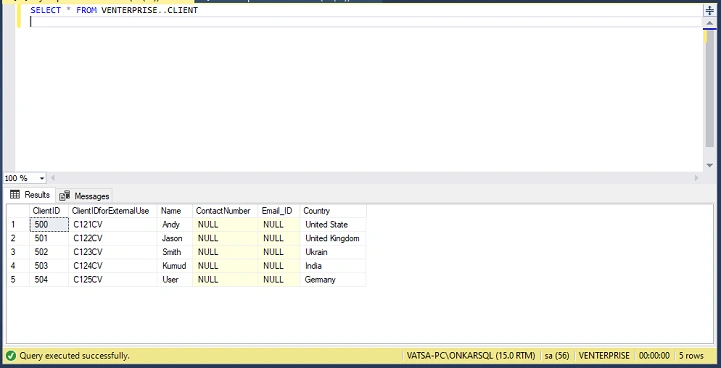This screenshot has height=368, width=721.
Task: Click the cell C125CV
Action: tap(113, 280)
